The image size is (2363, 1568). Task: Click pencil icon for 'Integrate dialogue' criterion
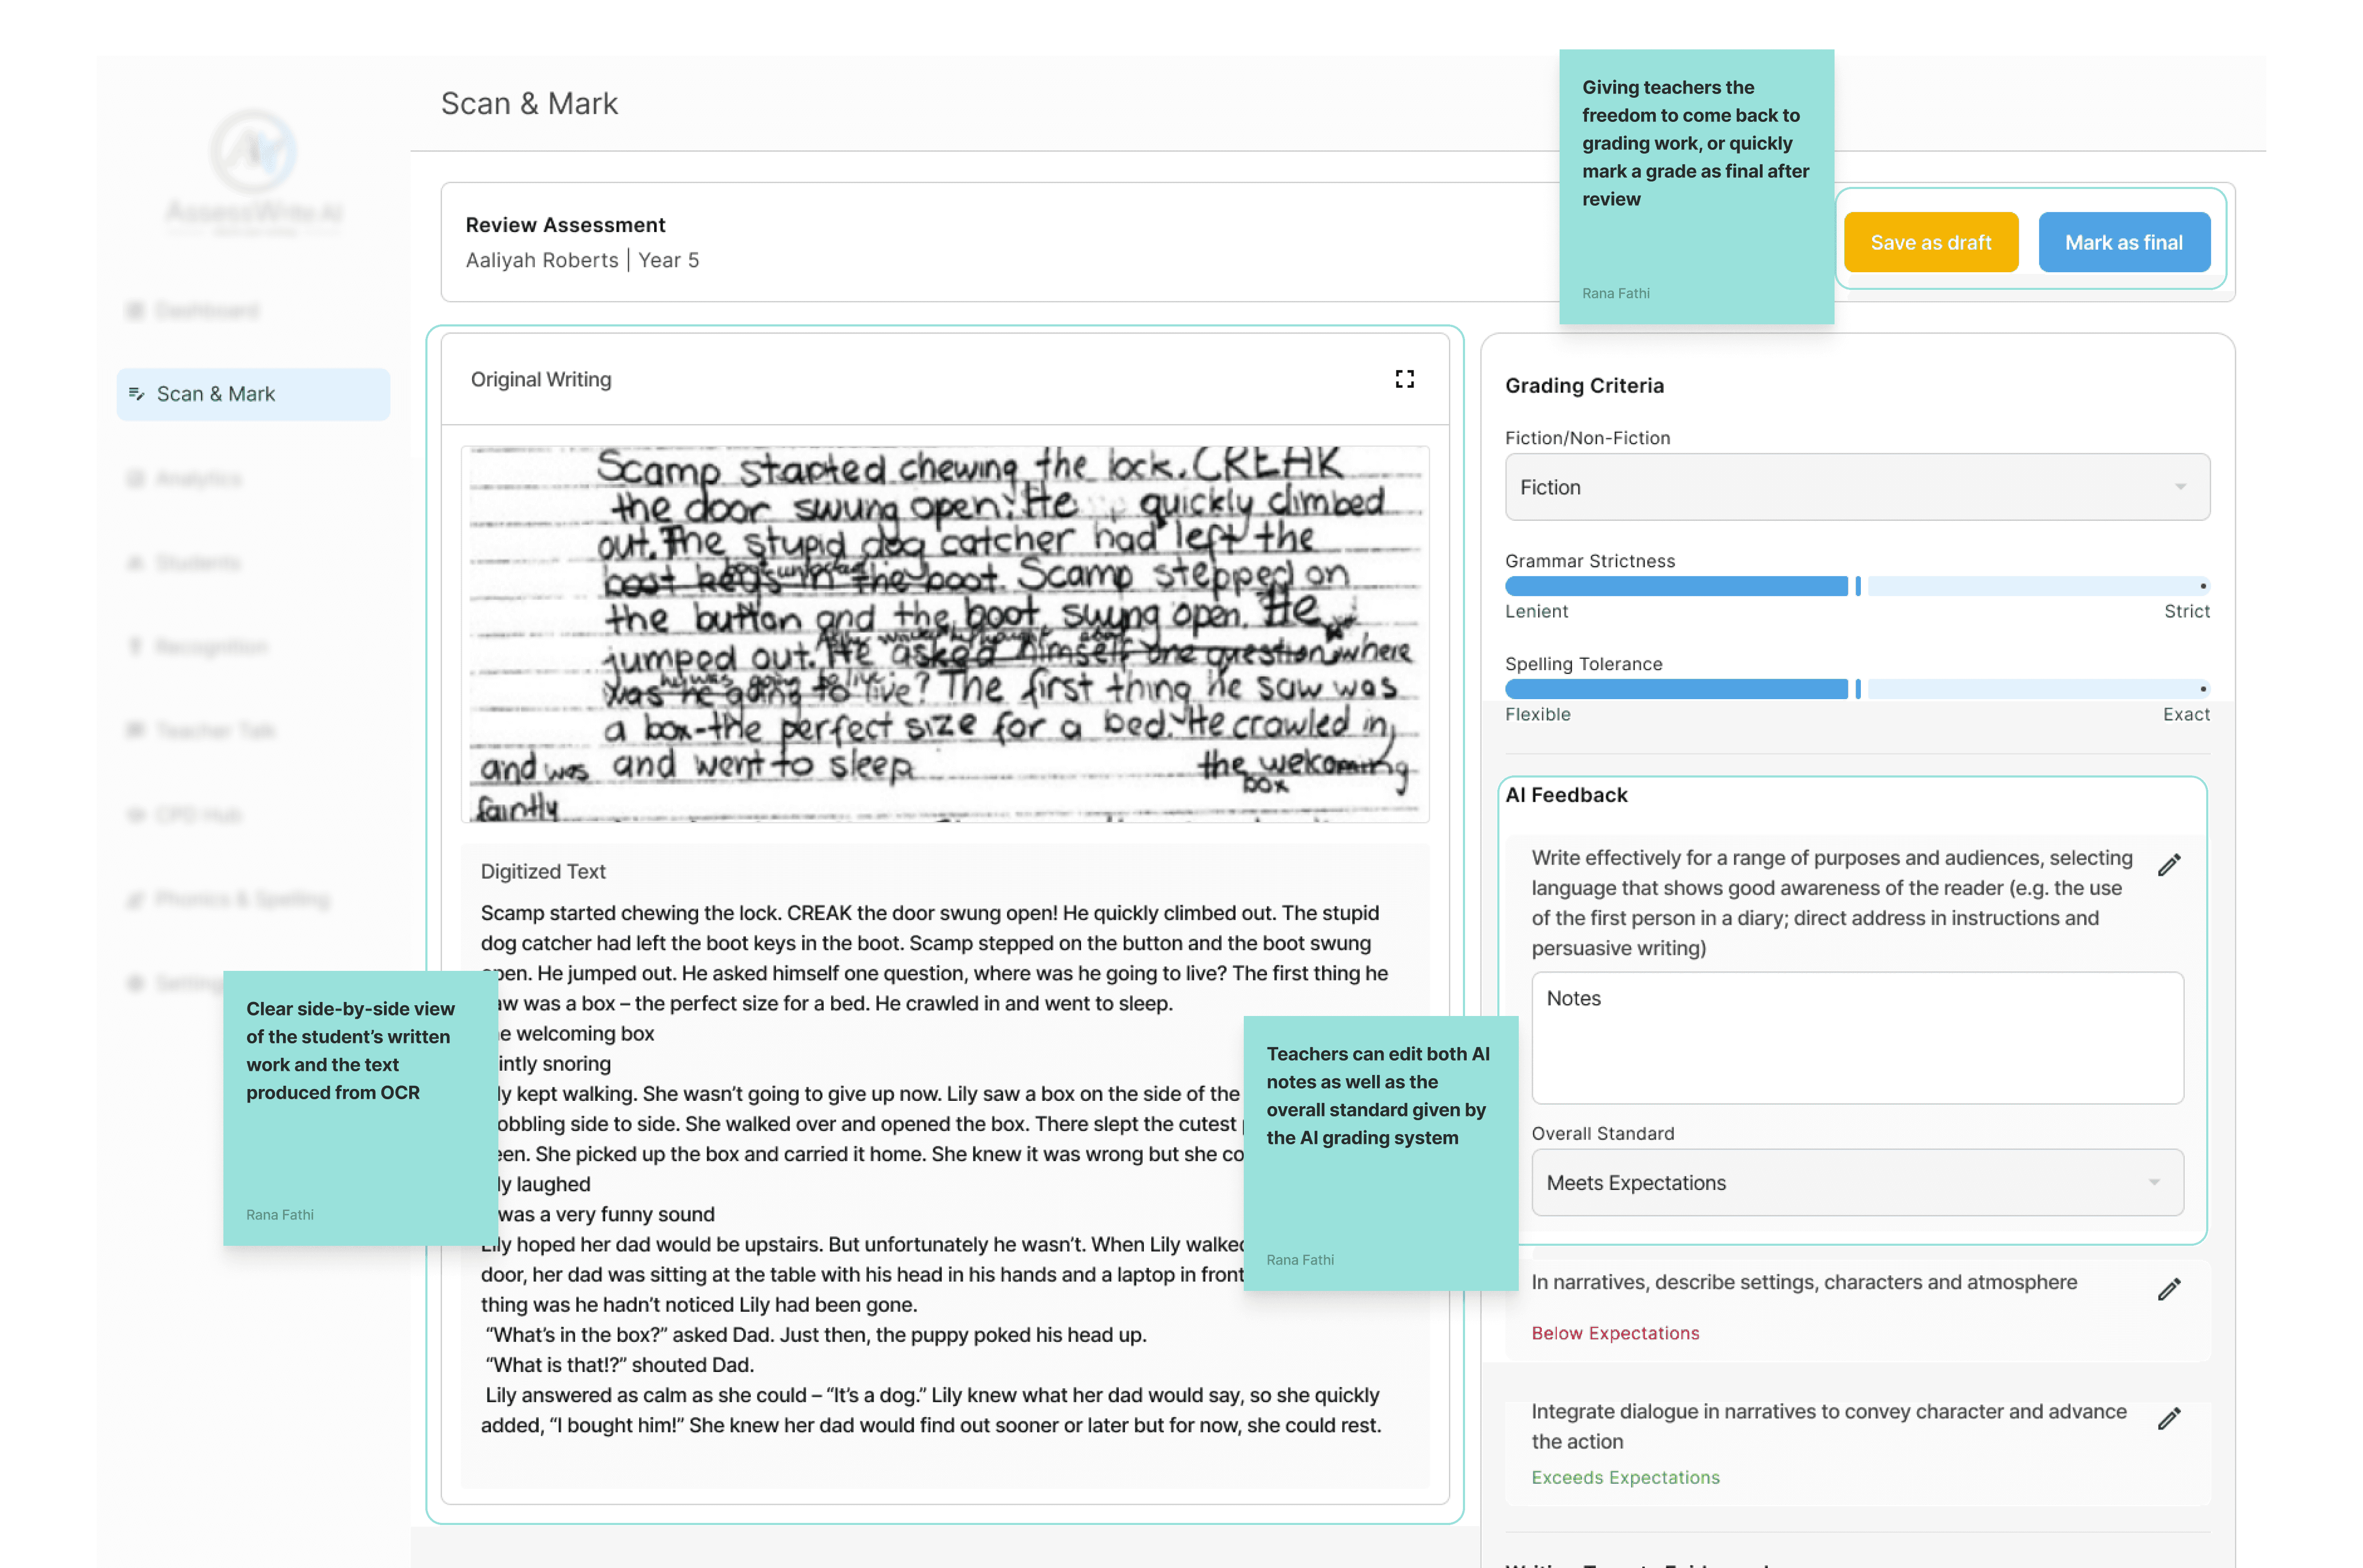click(2168, 1418)
